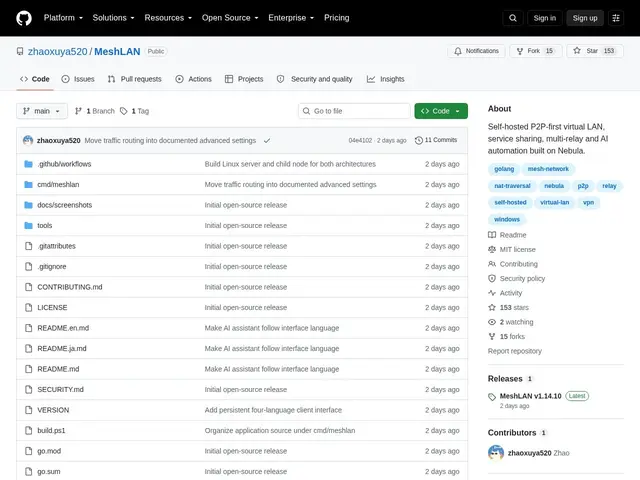Image resolution: width=640 pixels, height=480 pixels.
Task: Expand the Open Source menu
Action: click(230, 18)
